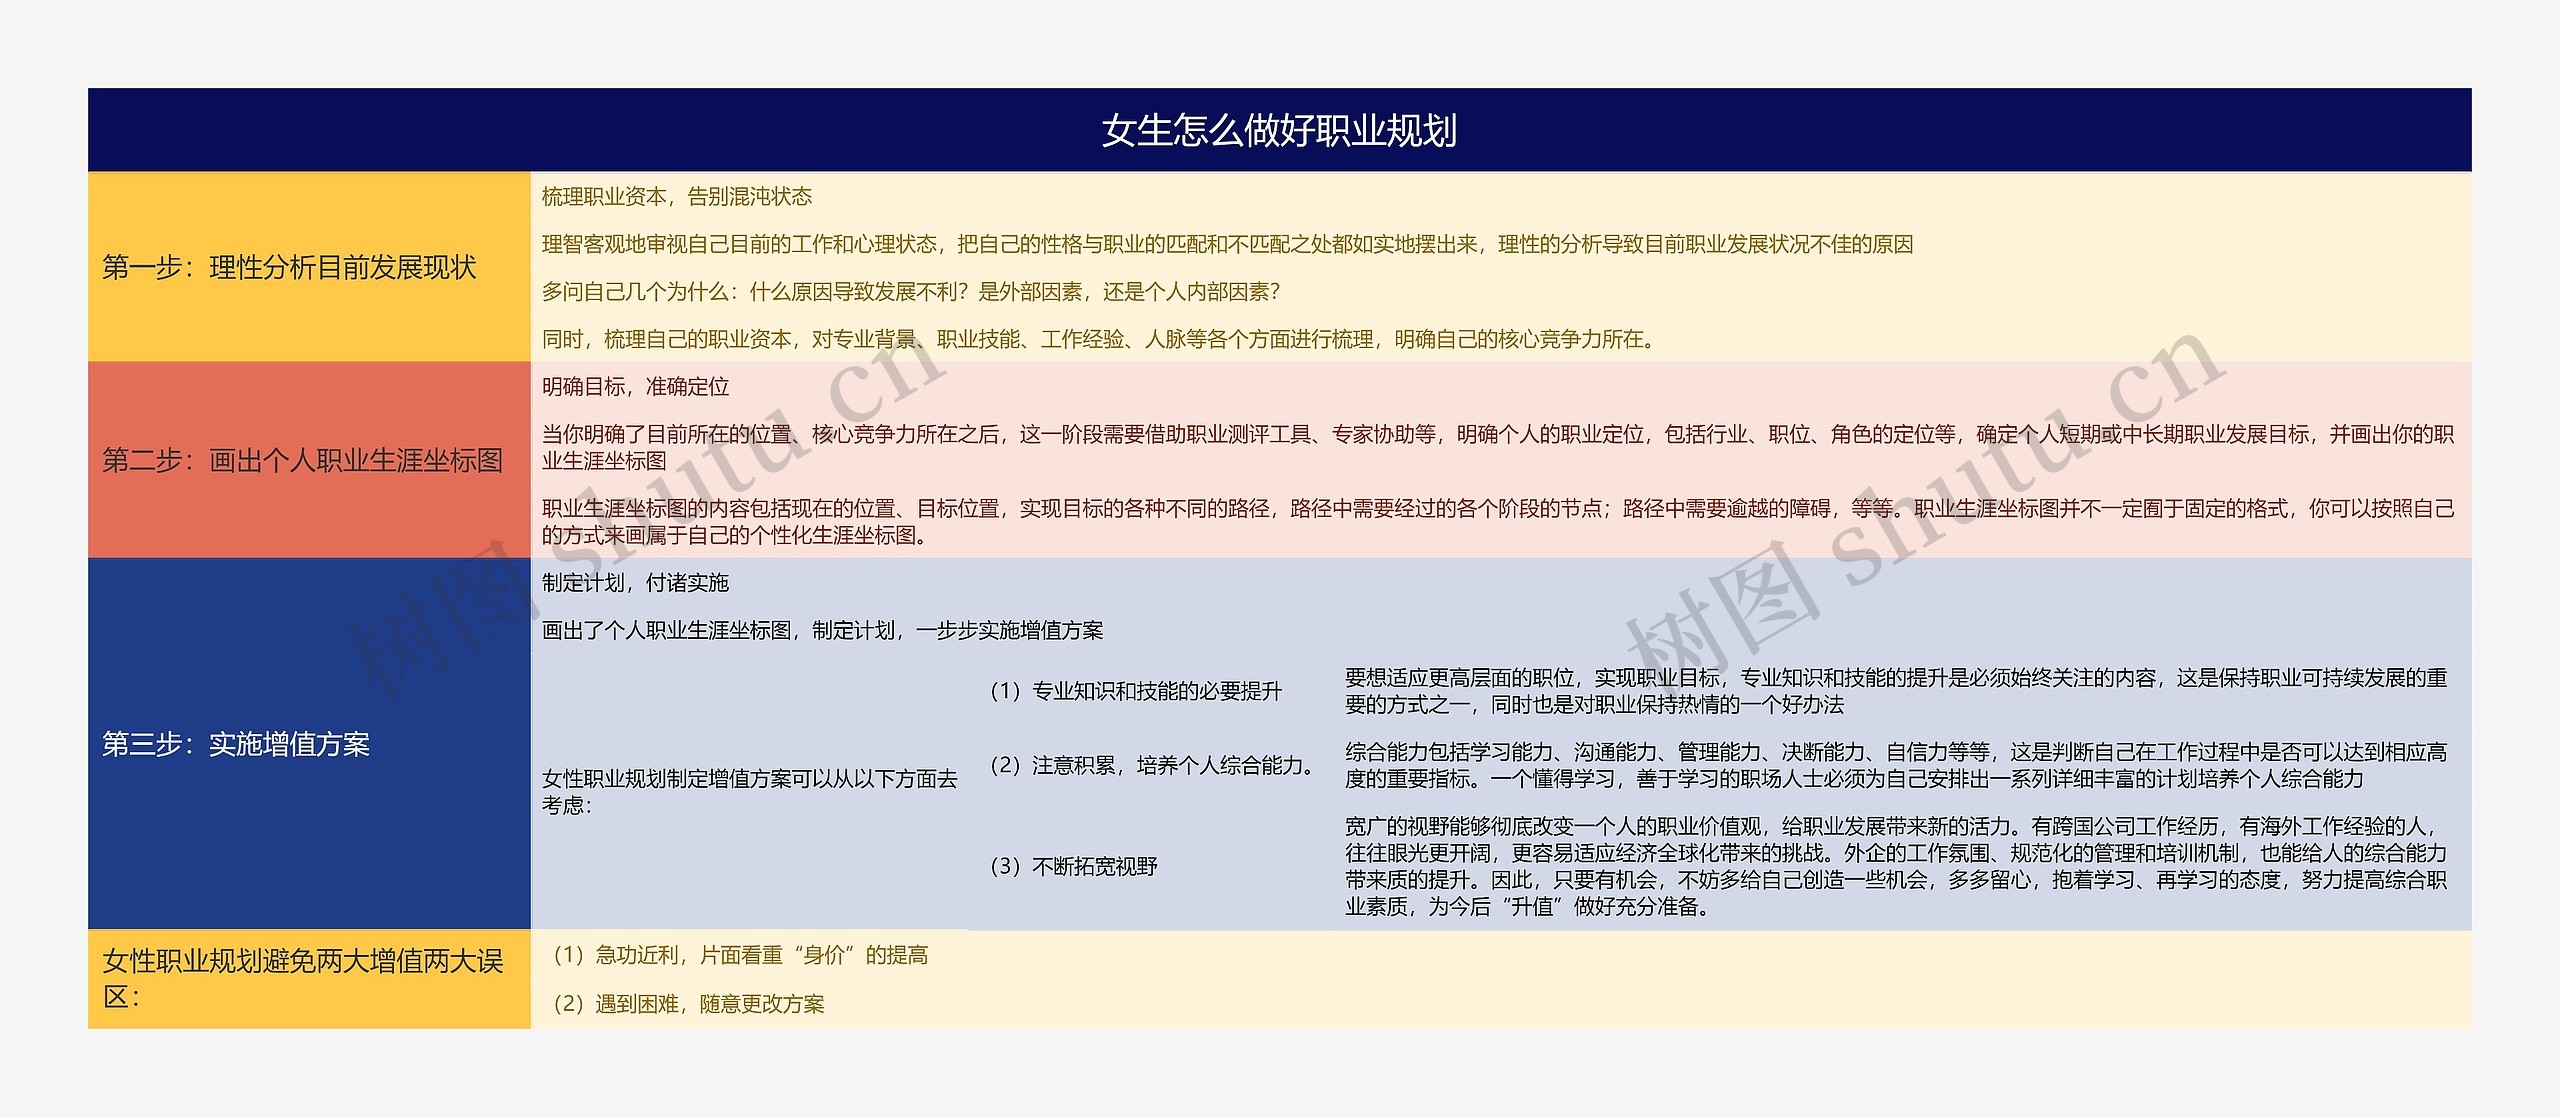Select the '第二步：画出个人职业生涯坐标图' cell
Screen dimensions: 2560x1117
(x=302, y=460)
